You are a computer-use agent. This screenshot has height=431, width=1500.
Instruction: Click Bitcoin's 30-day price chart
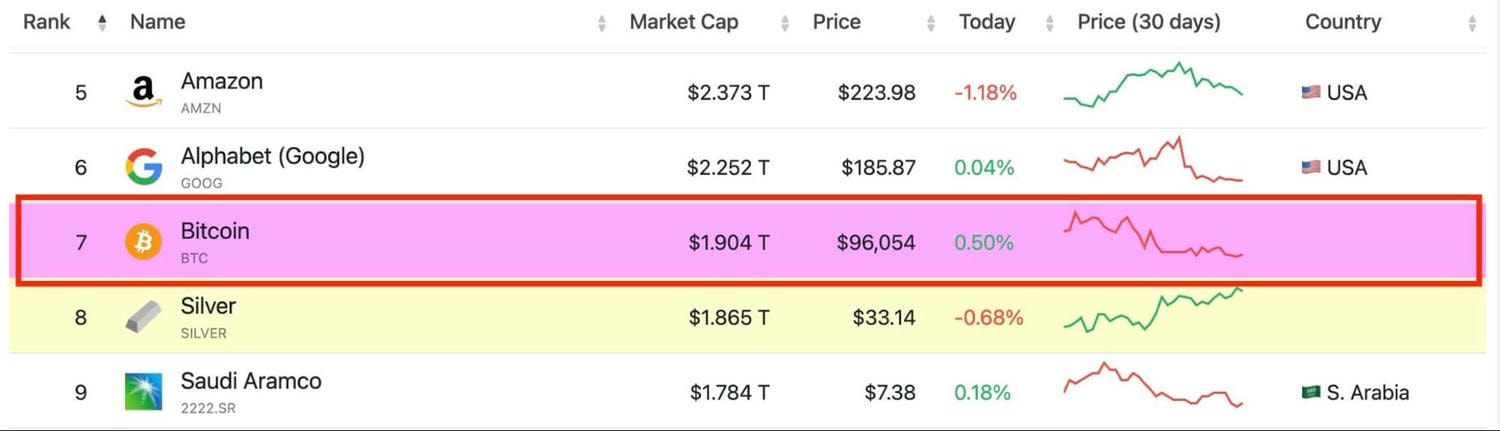[x=1153, y=236]
